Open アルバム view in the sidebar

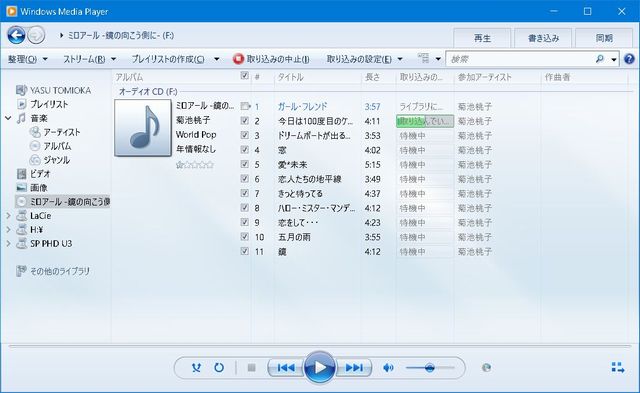click(57, 146)
